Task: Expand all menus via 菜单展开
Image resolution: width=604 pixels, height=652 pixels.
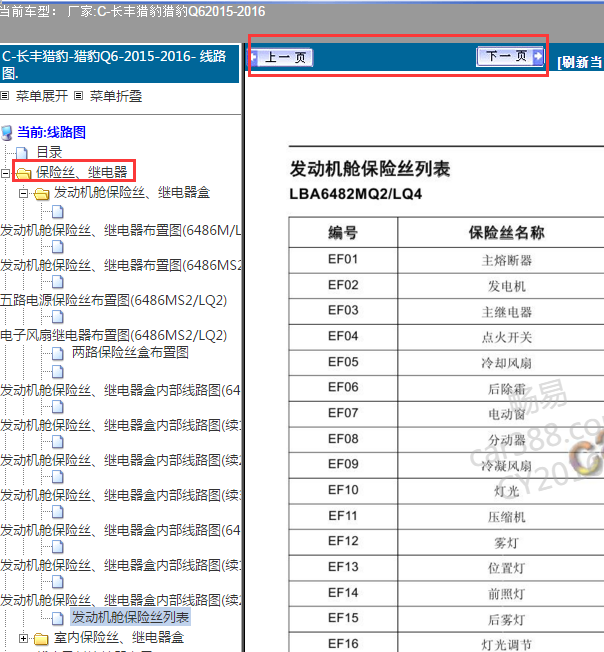Action: click(42, 96)
